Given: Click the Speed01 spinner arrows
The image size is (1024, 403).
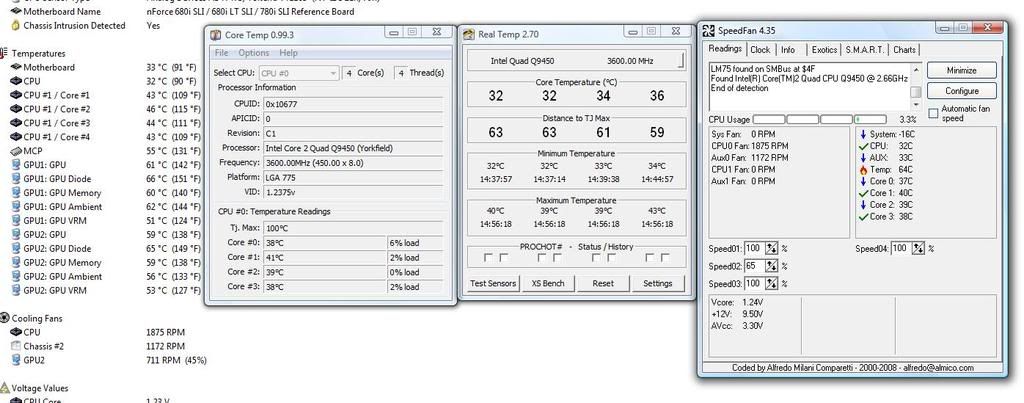Looking at the screenshot, I should (771, 249).
